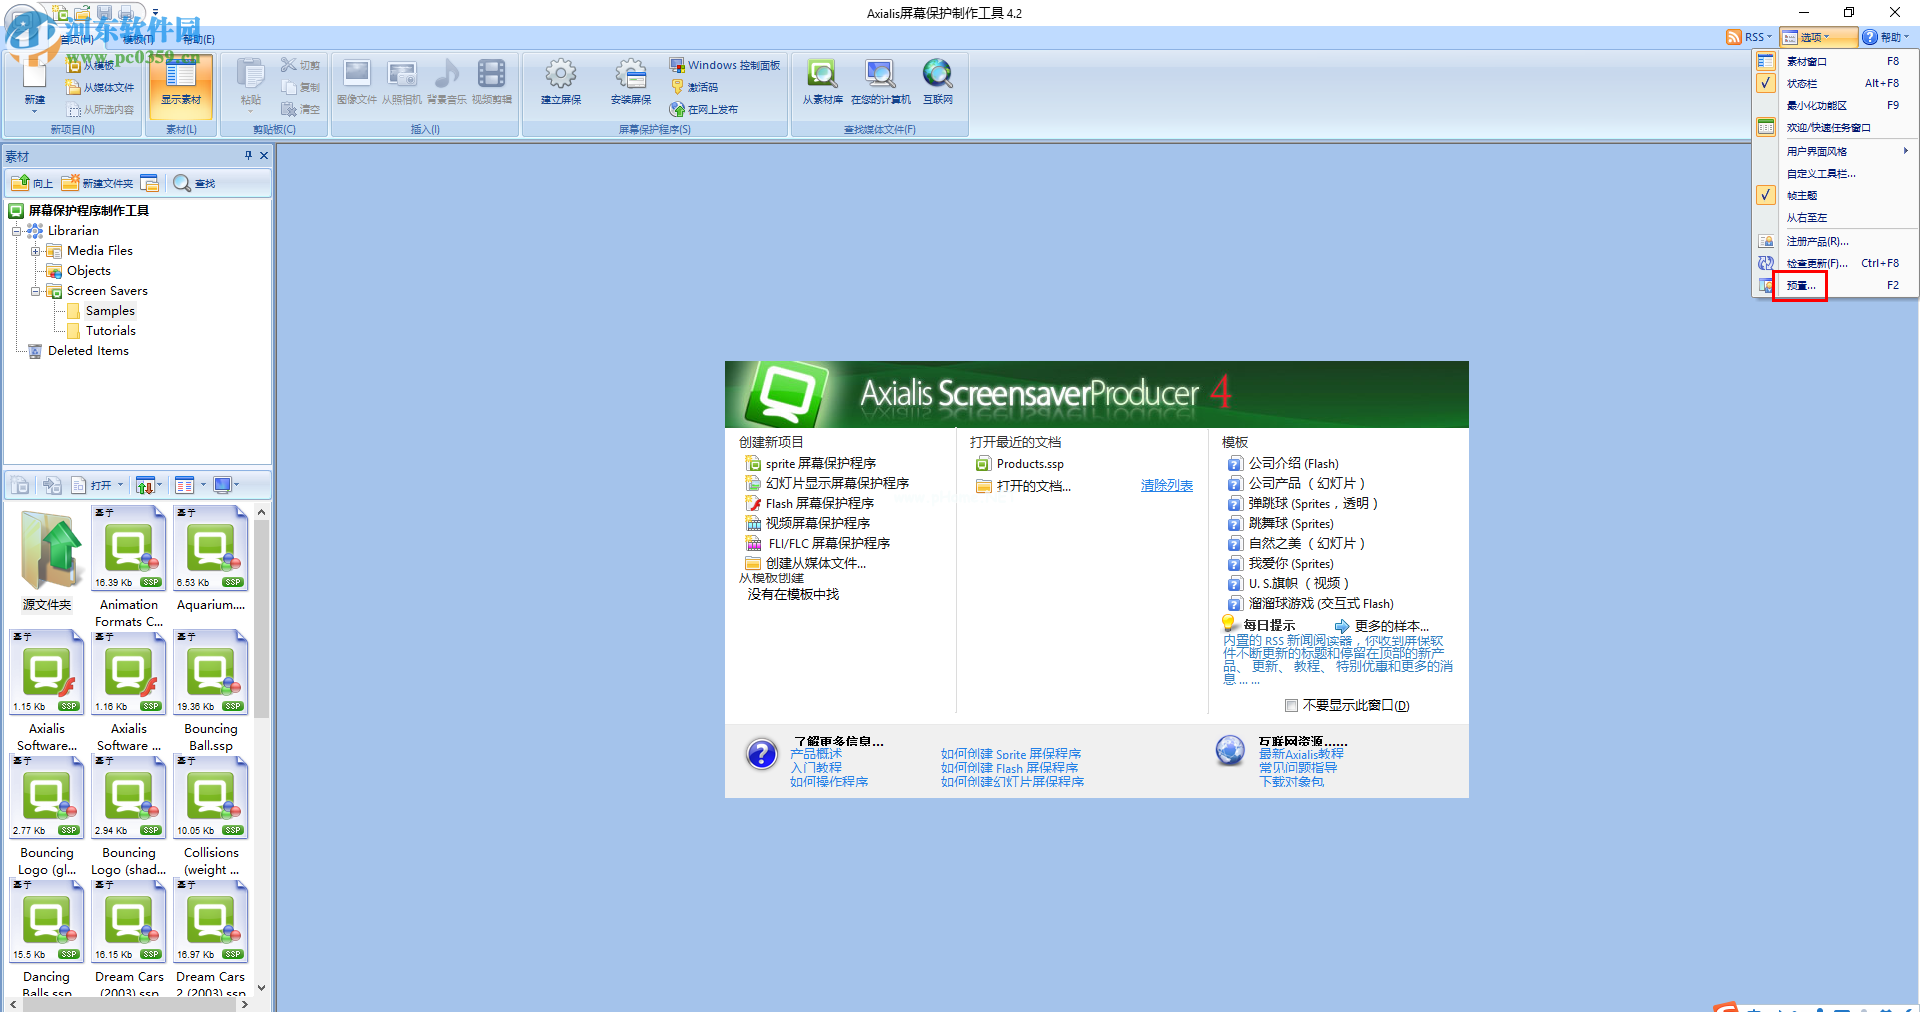The height and width of the screenshot is (1012, 1920).
Task: Select 检查更新(F)... menu entry
Action: tap(1834, 263)
